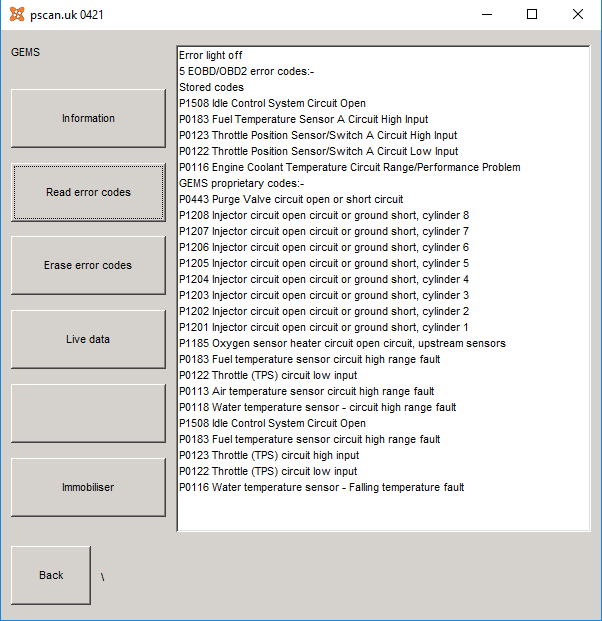Click P1208 Injector circuit cylinder 8 line
Image resolution: width=602 pixels, height=621 pixels.
tap(324, 215)
